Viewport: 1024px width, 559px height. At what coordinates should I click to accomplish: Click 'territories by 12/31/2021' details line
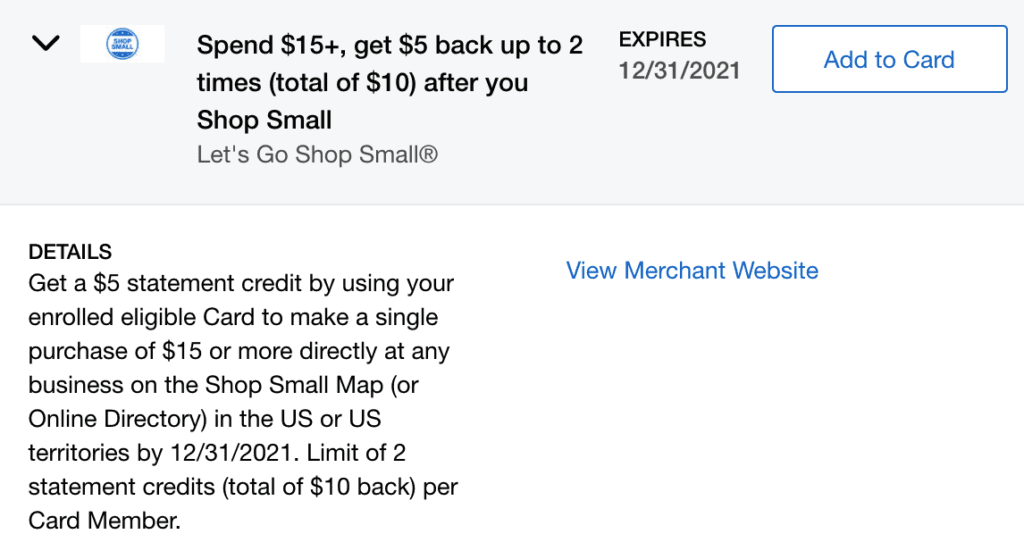[216, 453]
